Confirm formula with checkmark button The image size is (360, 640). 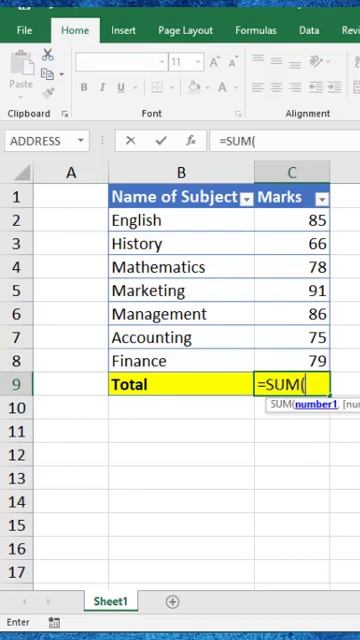(161, 141)
